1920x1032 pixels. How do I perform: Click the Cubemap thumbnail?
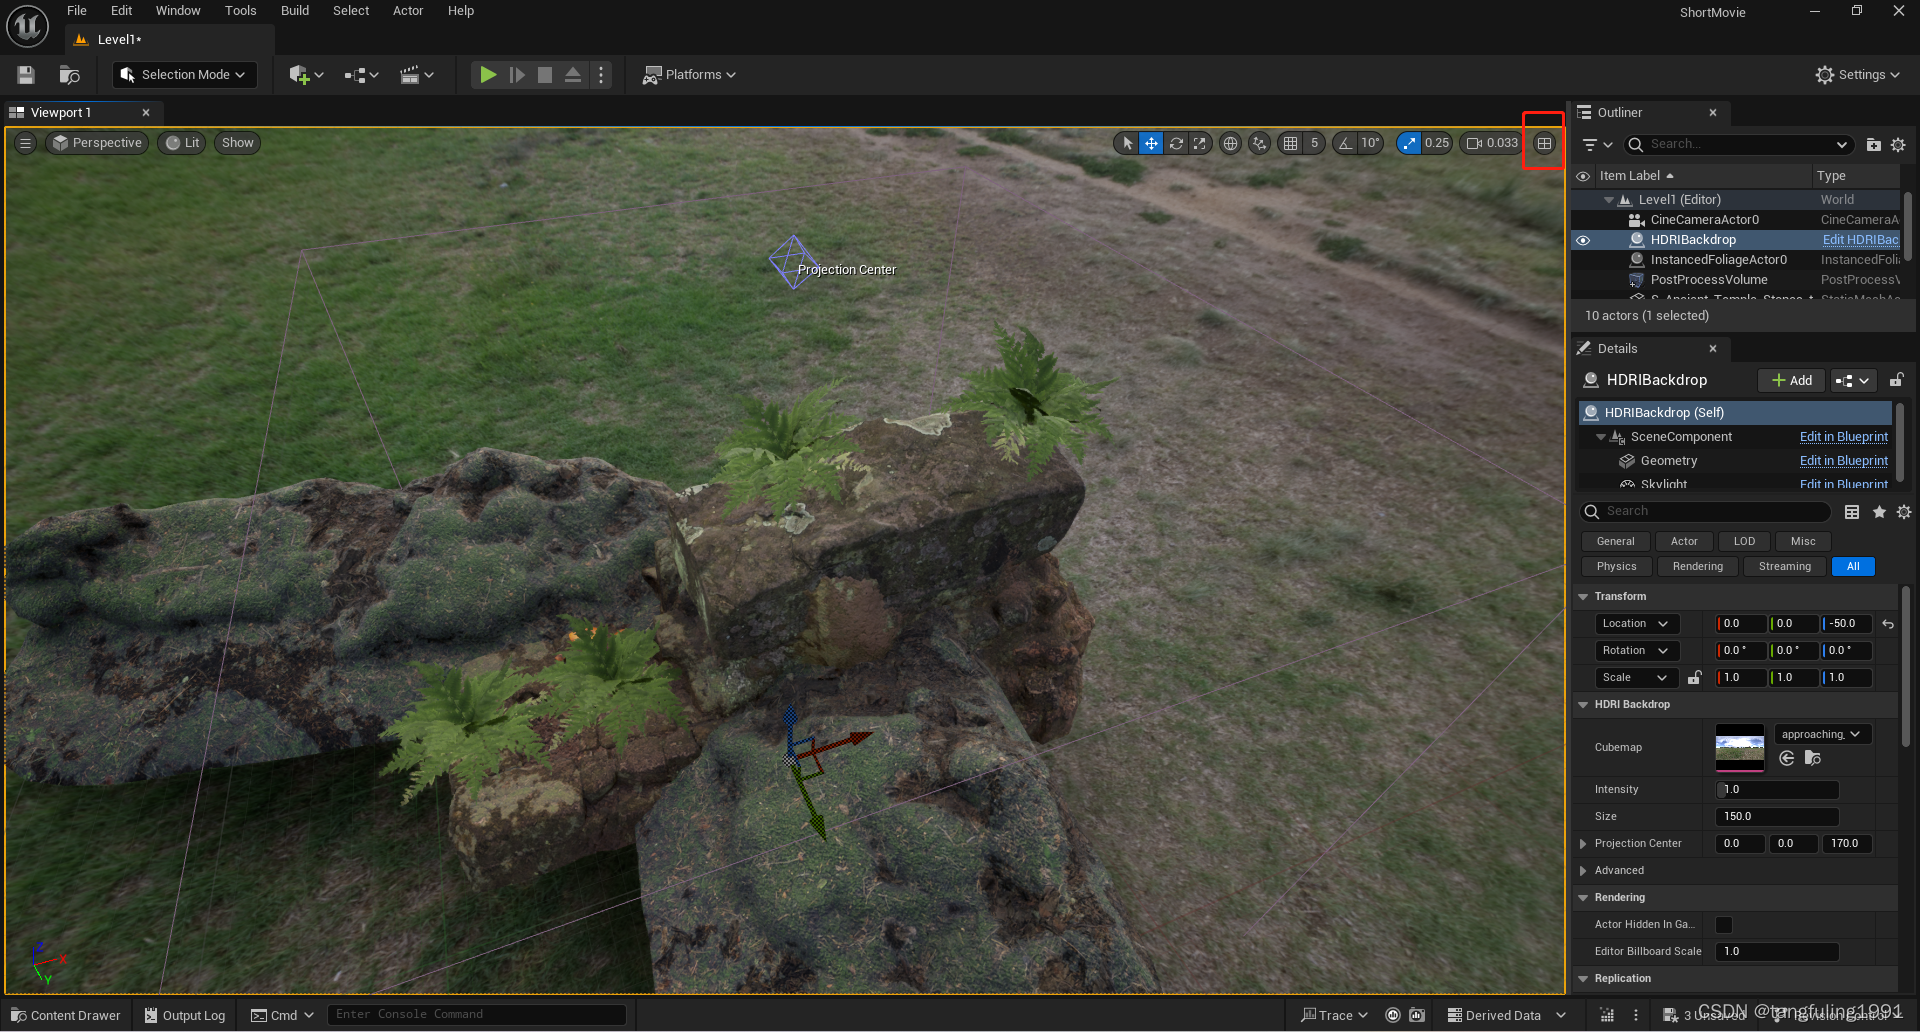pos(1740,748)
